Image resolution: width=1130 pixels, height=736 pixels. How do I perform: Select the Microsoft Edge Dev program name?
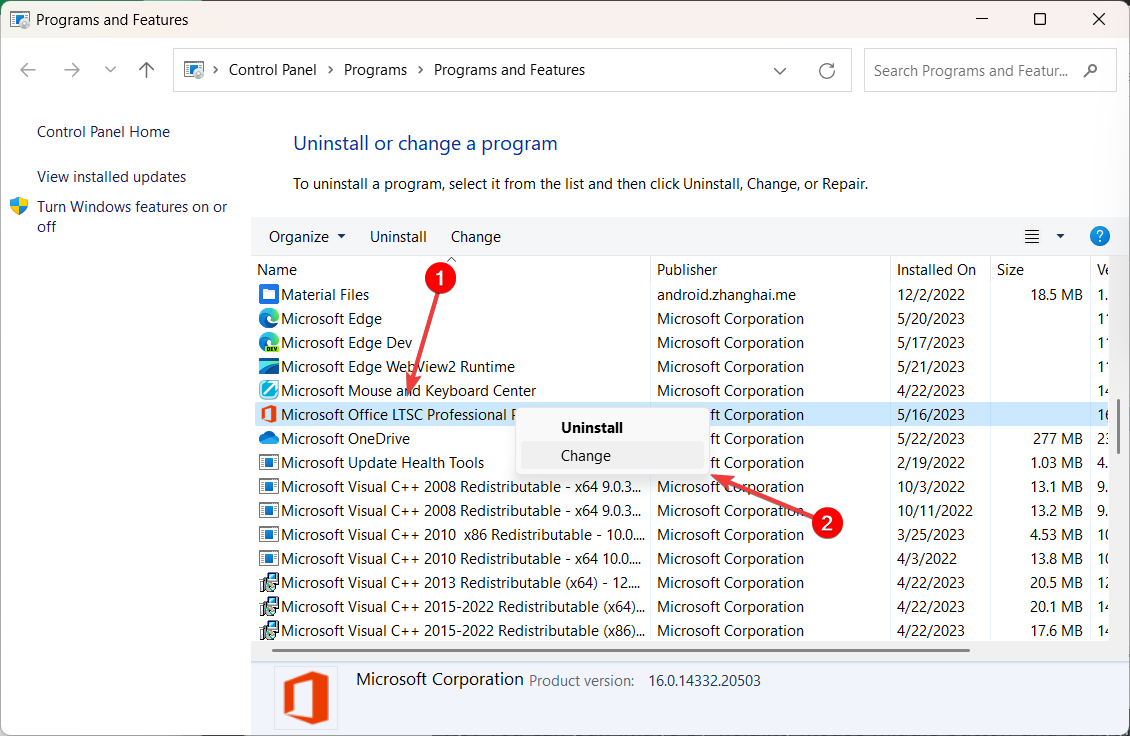coord(347,342)
